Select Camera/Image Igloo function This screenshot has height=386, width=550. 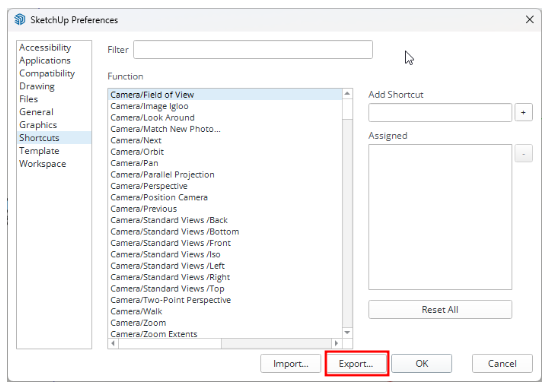click(225, 106)
